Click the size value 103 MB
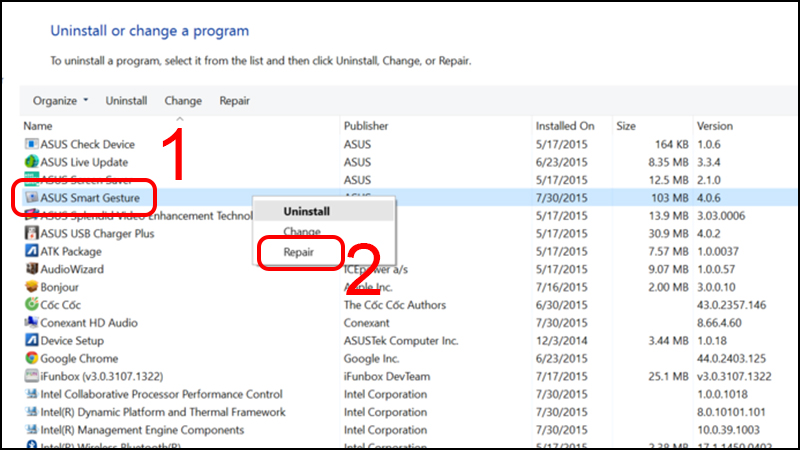The width and height of the screenshot is (800, 450). pos(669,198)
